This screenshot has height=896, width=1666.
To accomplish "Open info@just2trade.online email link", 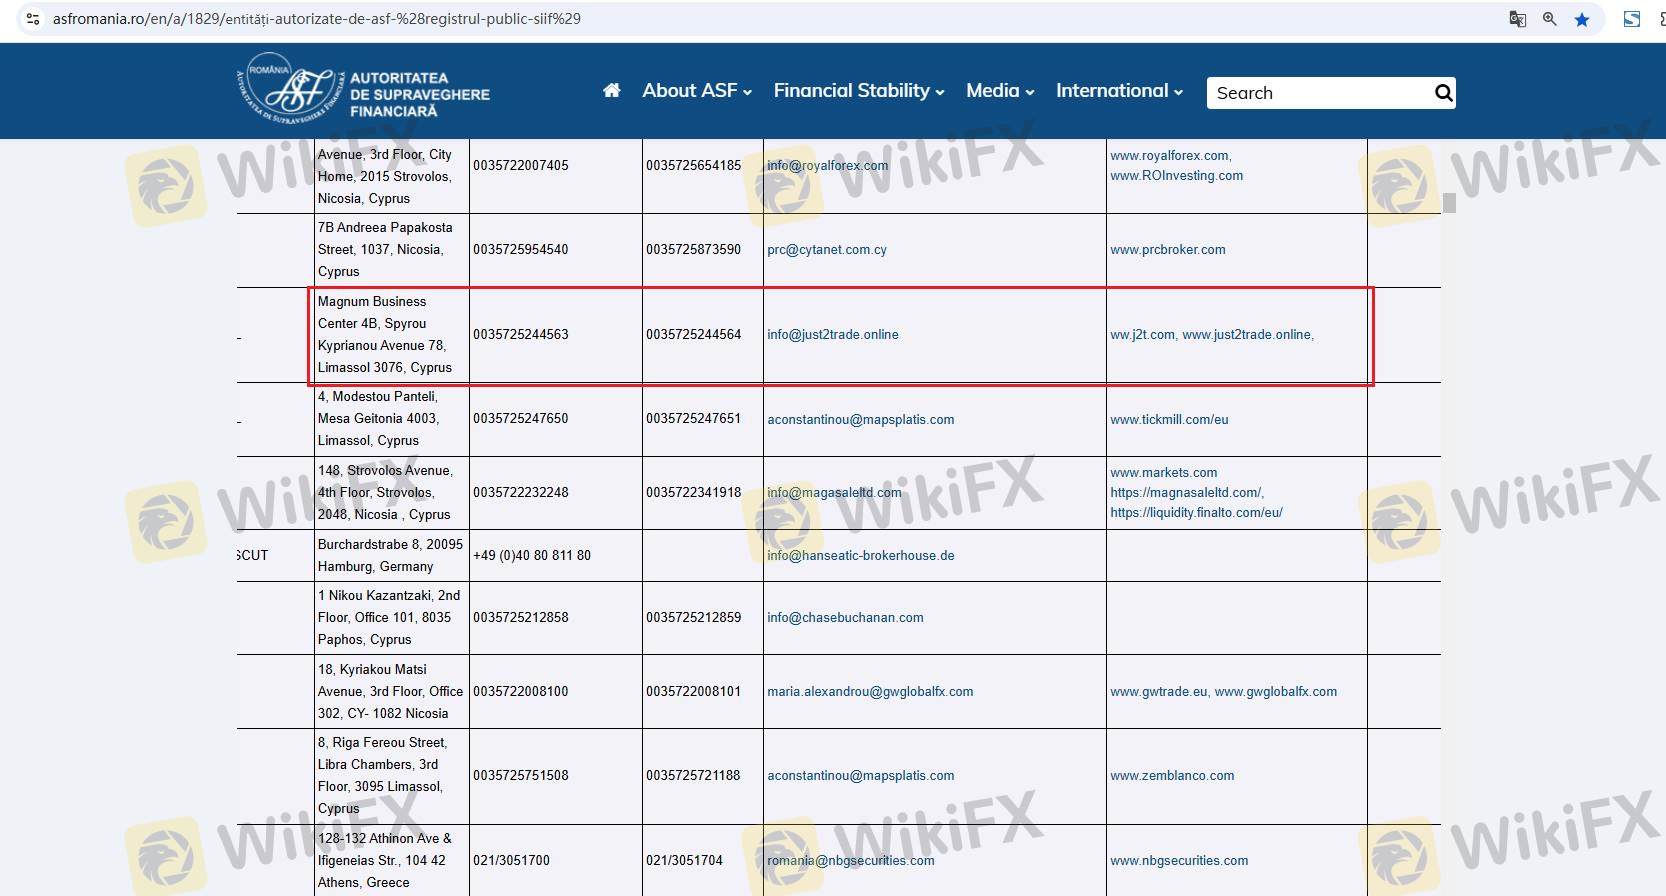I will (x=833, y=335).
